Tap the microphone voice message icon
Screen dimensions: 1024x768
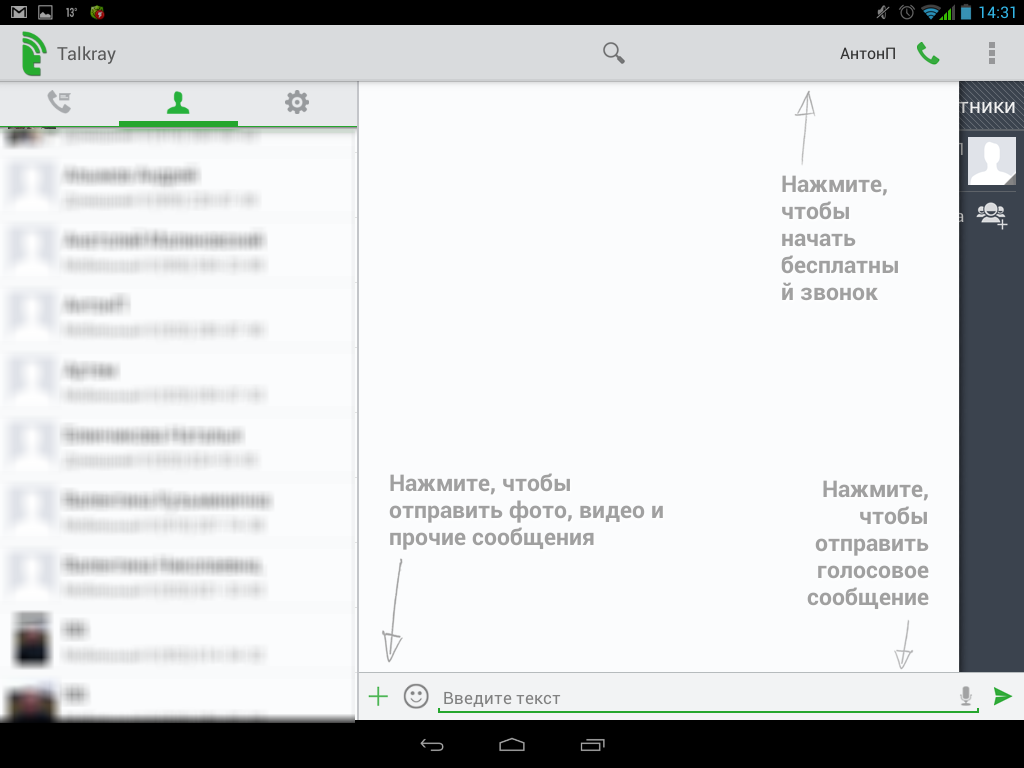965,696
